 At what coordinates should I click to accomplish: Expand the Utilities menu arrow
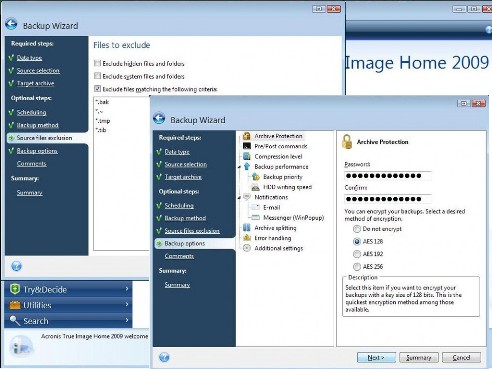(127, 304)
